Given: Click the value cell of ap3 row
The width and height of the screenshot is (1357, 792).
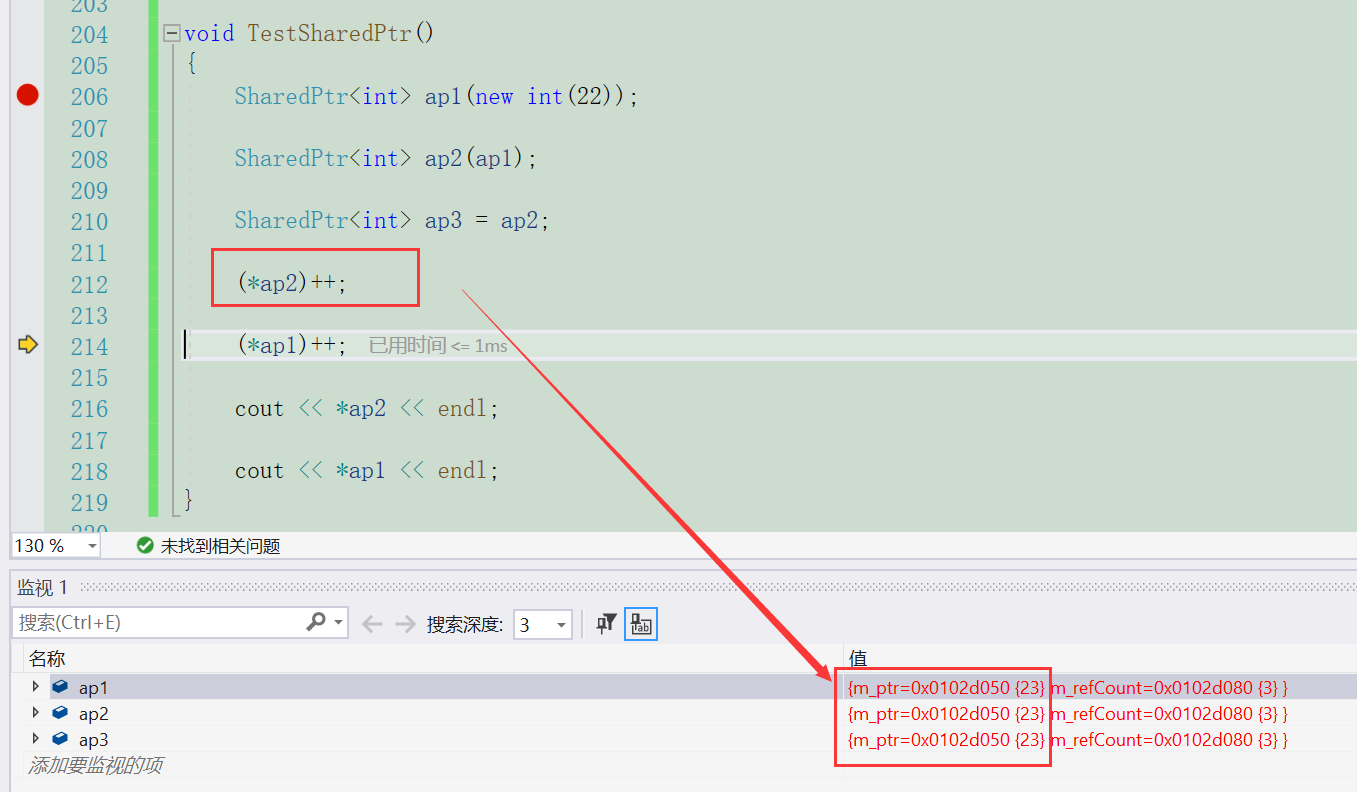Looking at the screenshot, I should [x=1067, y=740].
